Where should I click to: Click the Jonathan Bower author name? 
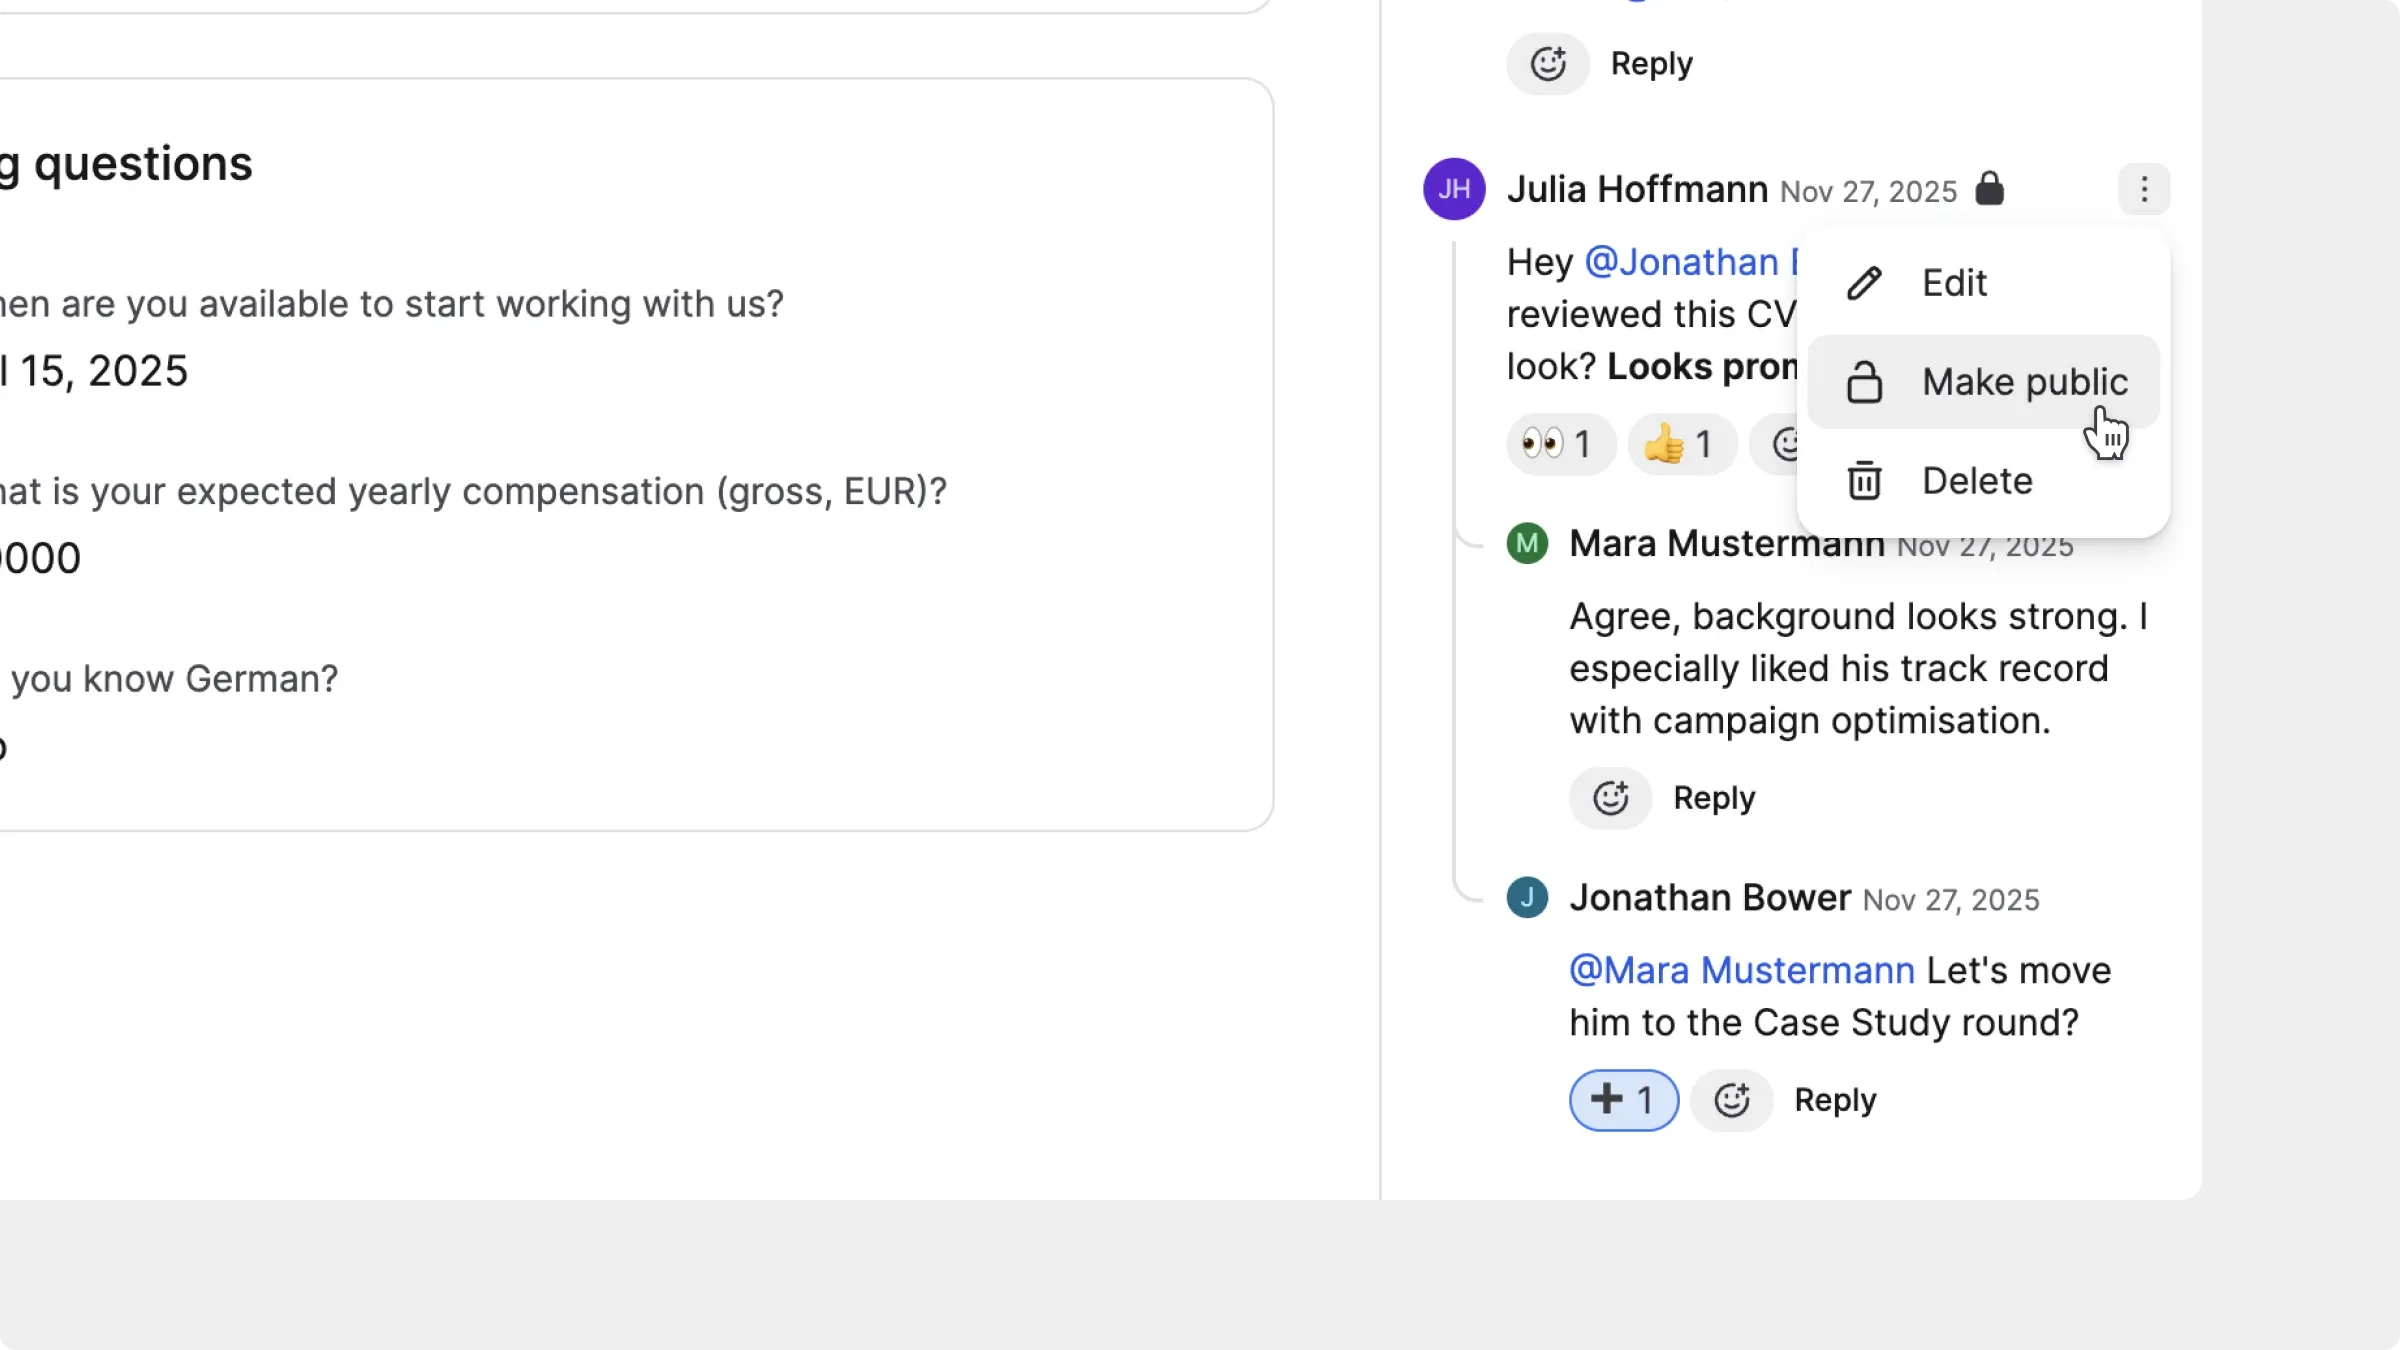[1710, 898]
